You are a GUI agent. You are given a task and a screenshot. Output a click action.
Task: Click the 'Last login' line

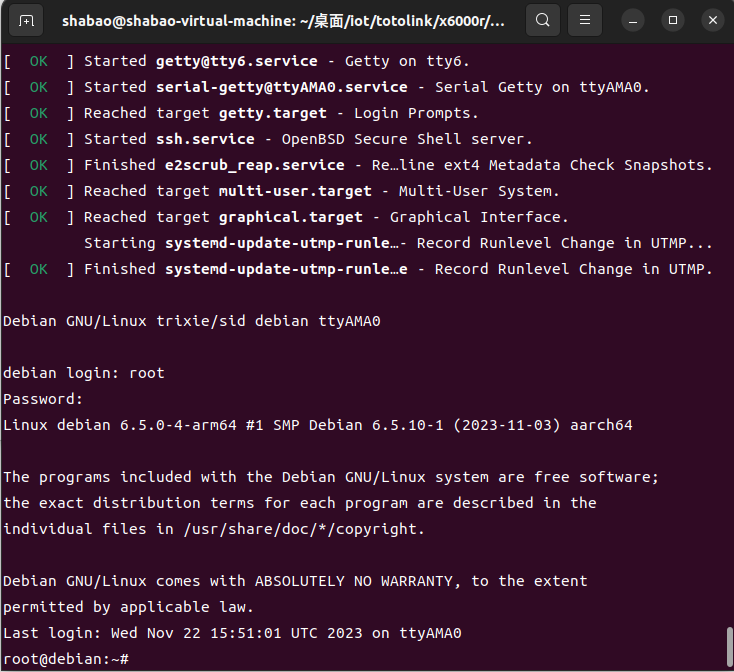(x=232, y=633)
